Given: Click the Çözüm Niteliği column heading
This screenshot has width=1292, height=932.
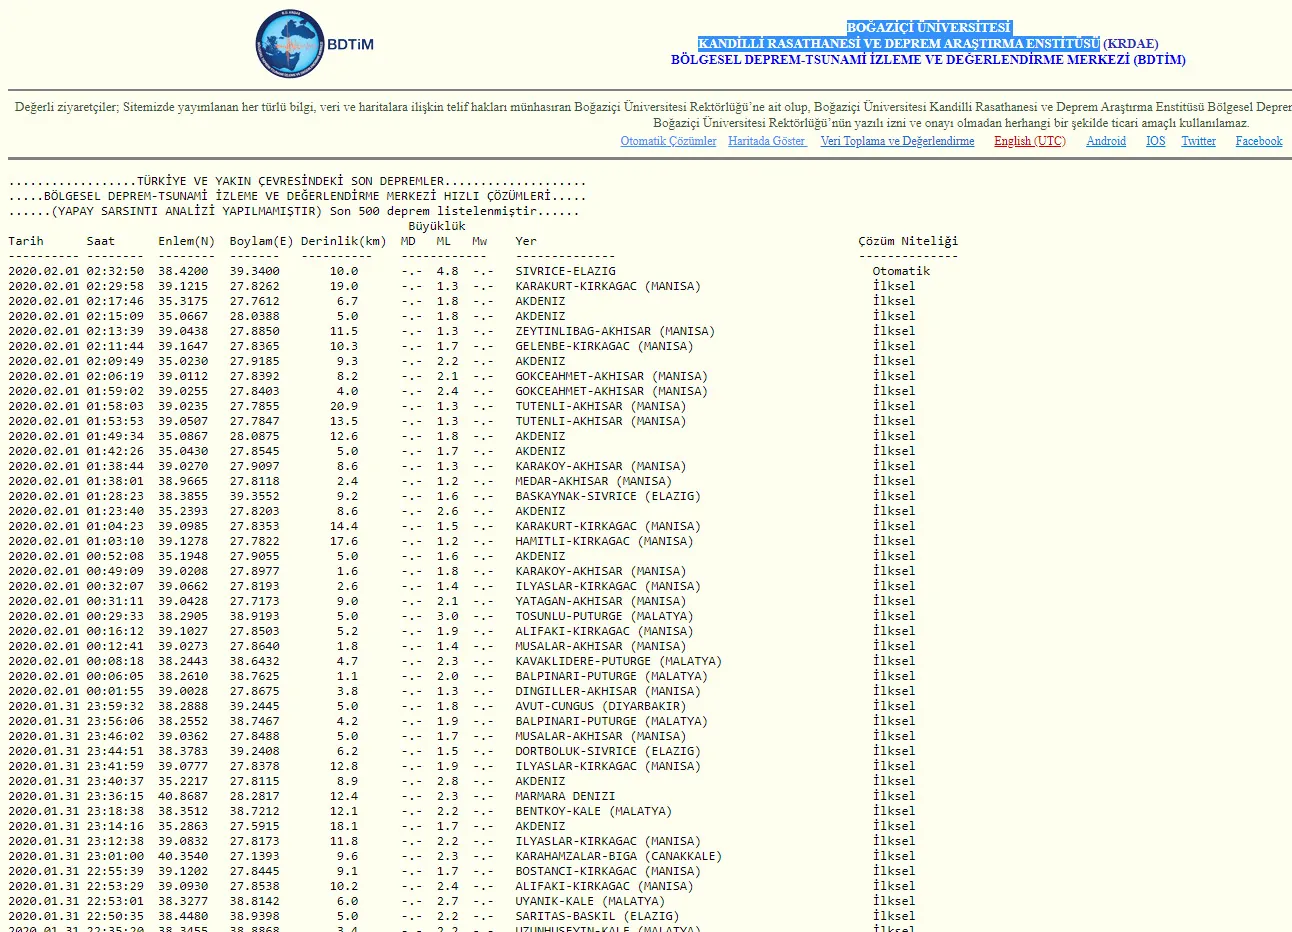Looking at the screenshot, I should pyautogui.click(x=907, y=241).
